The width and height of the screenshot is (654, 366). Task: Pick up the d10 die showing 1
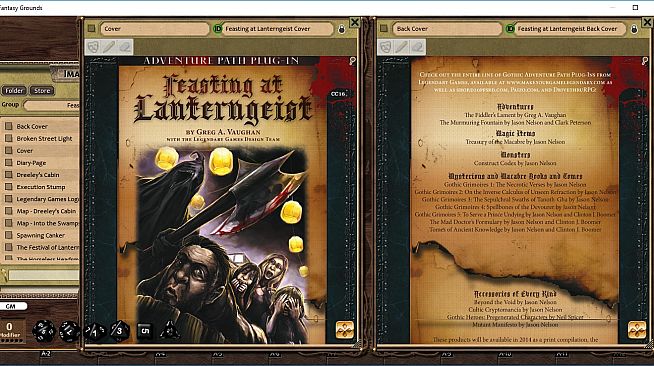pyautogui.click(x=95, y=331)
